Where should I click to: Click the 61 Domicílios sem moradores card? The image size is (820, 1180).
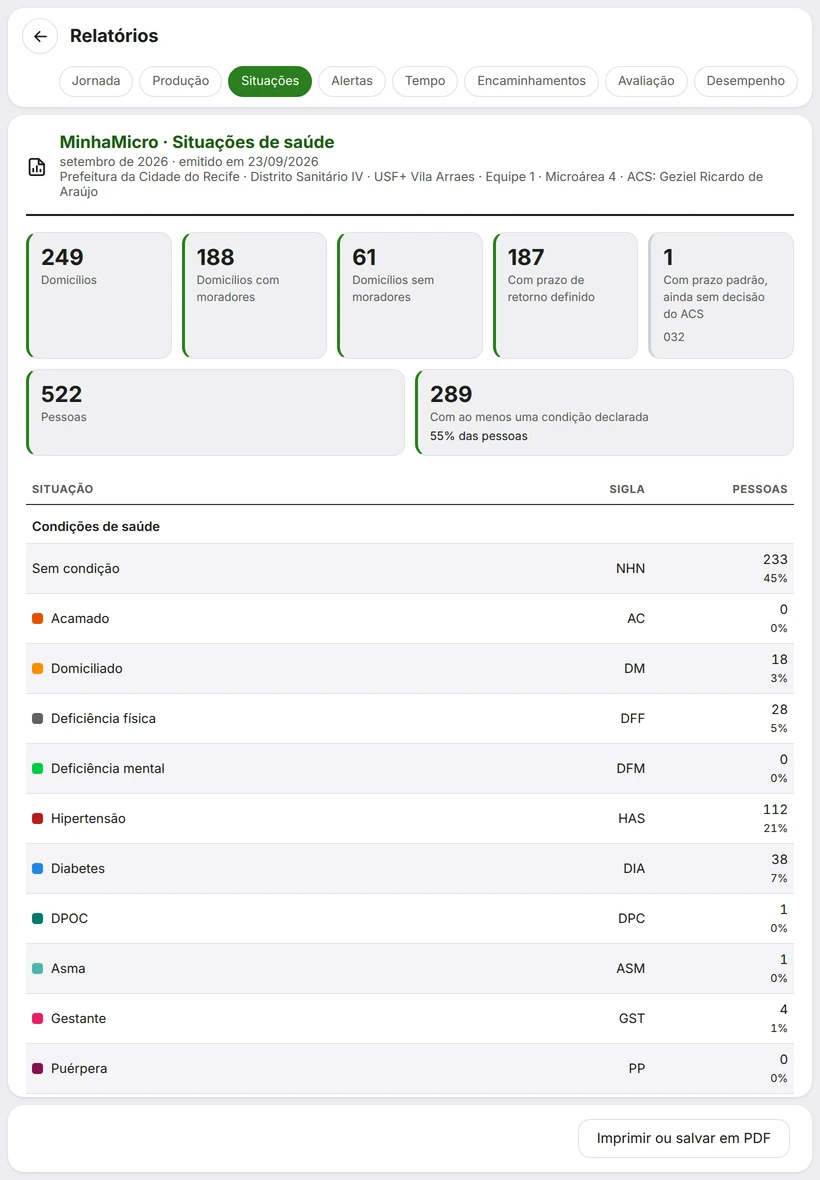coord(410,295)
